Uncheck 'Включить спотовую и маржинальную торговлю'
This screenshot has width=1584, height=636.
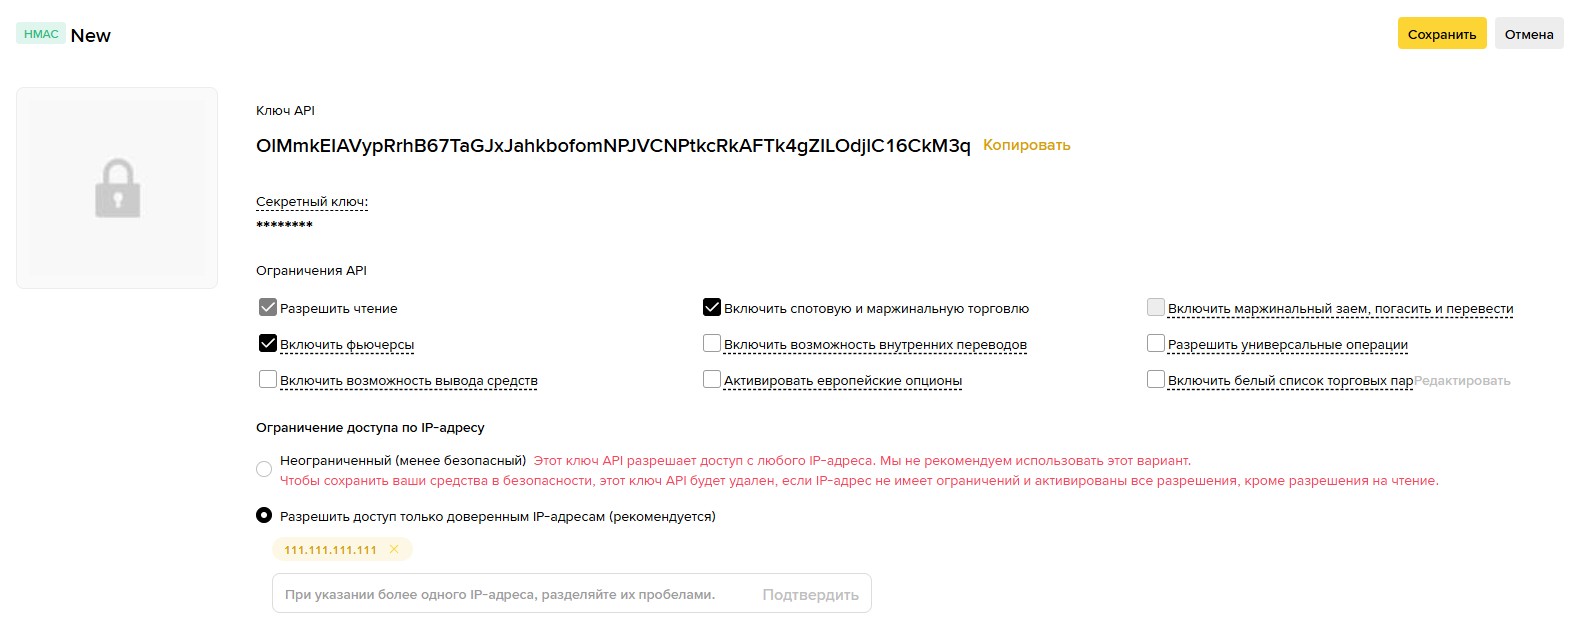(712, 308)
